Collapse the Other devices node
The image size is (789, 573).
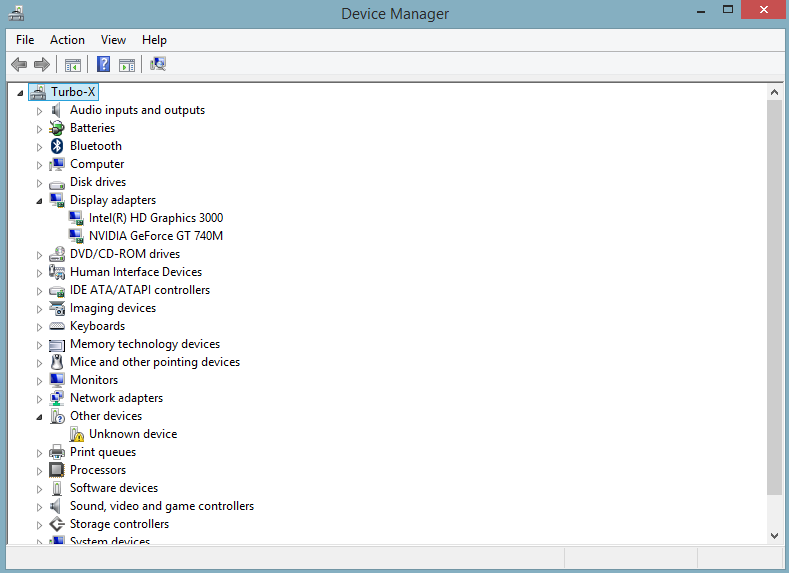[x=40, y=416]
